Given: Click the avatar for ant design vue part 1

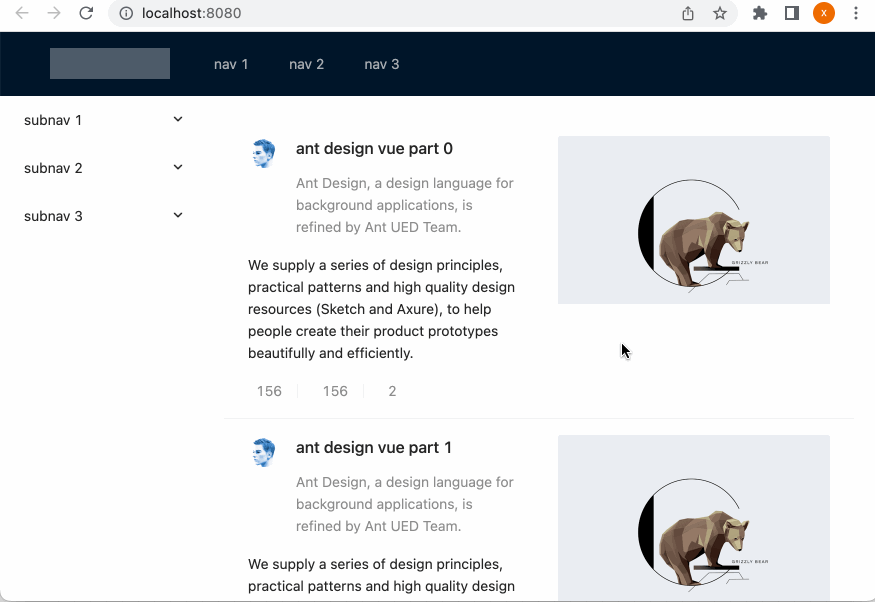Looking at the screenshot, I should tap(263, 452).
